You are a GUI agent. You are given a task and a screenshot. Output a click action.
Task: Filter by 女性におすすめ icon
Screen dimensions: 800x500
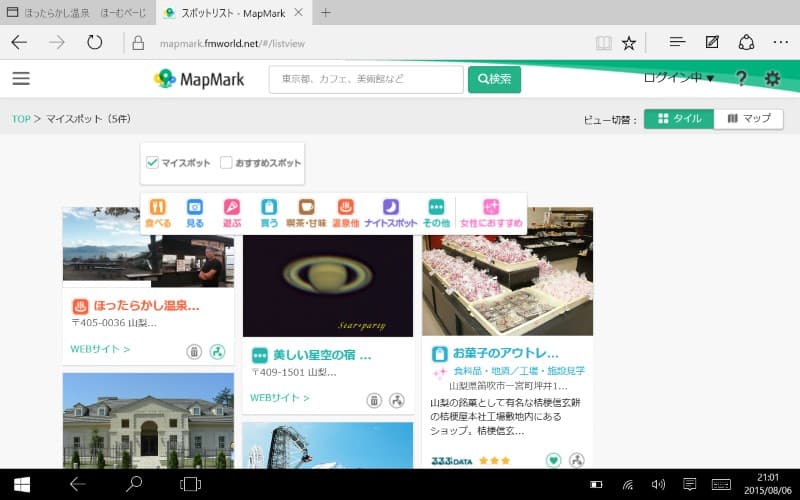click(x=491, y=212)
